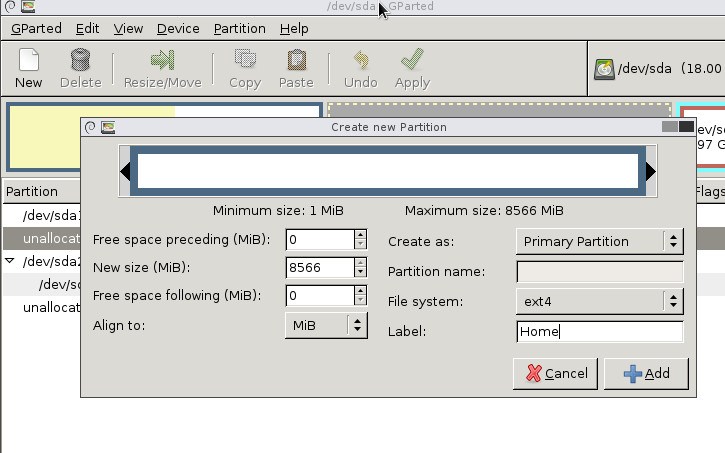Decrease Free space following value
This screenshot has height=453, width=725.
click(360, 300)
